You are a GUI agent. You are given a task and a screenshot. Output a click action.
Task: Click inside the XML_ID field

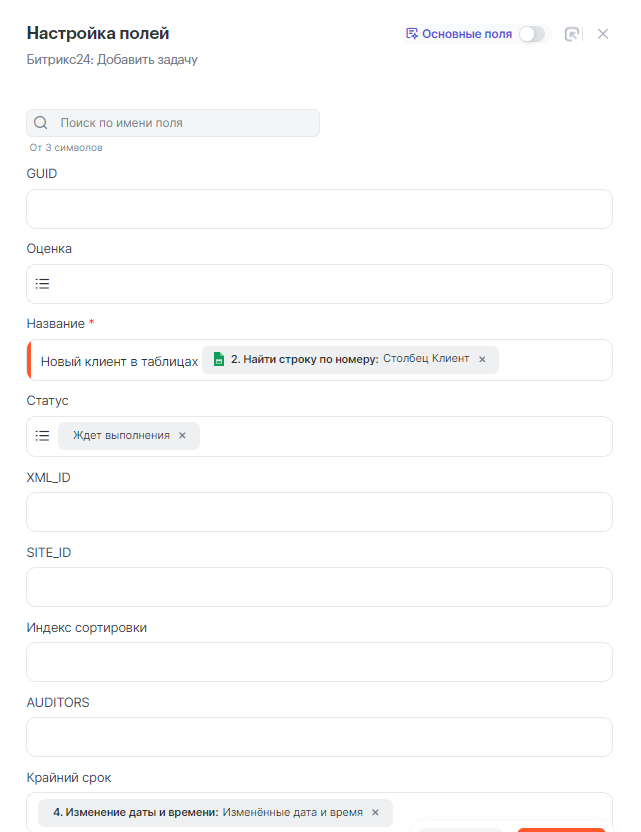click(319, 512)
